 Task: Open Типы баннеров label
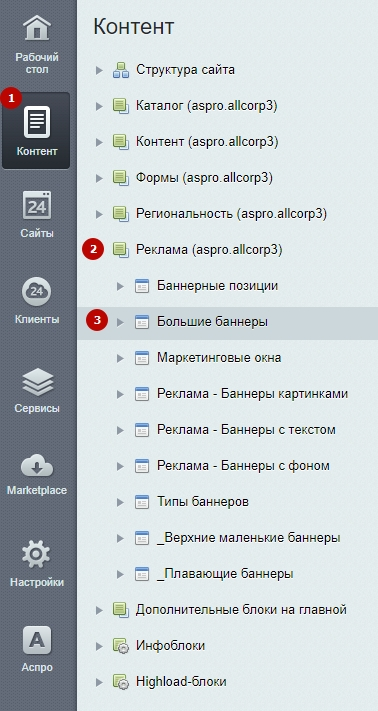(x=203, y=502)
